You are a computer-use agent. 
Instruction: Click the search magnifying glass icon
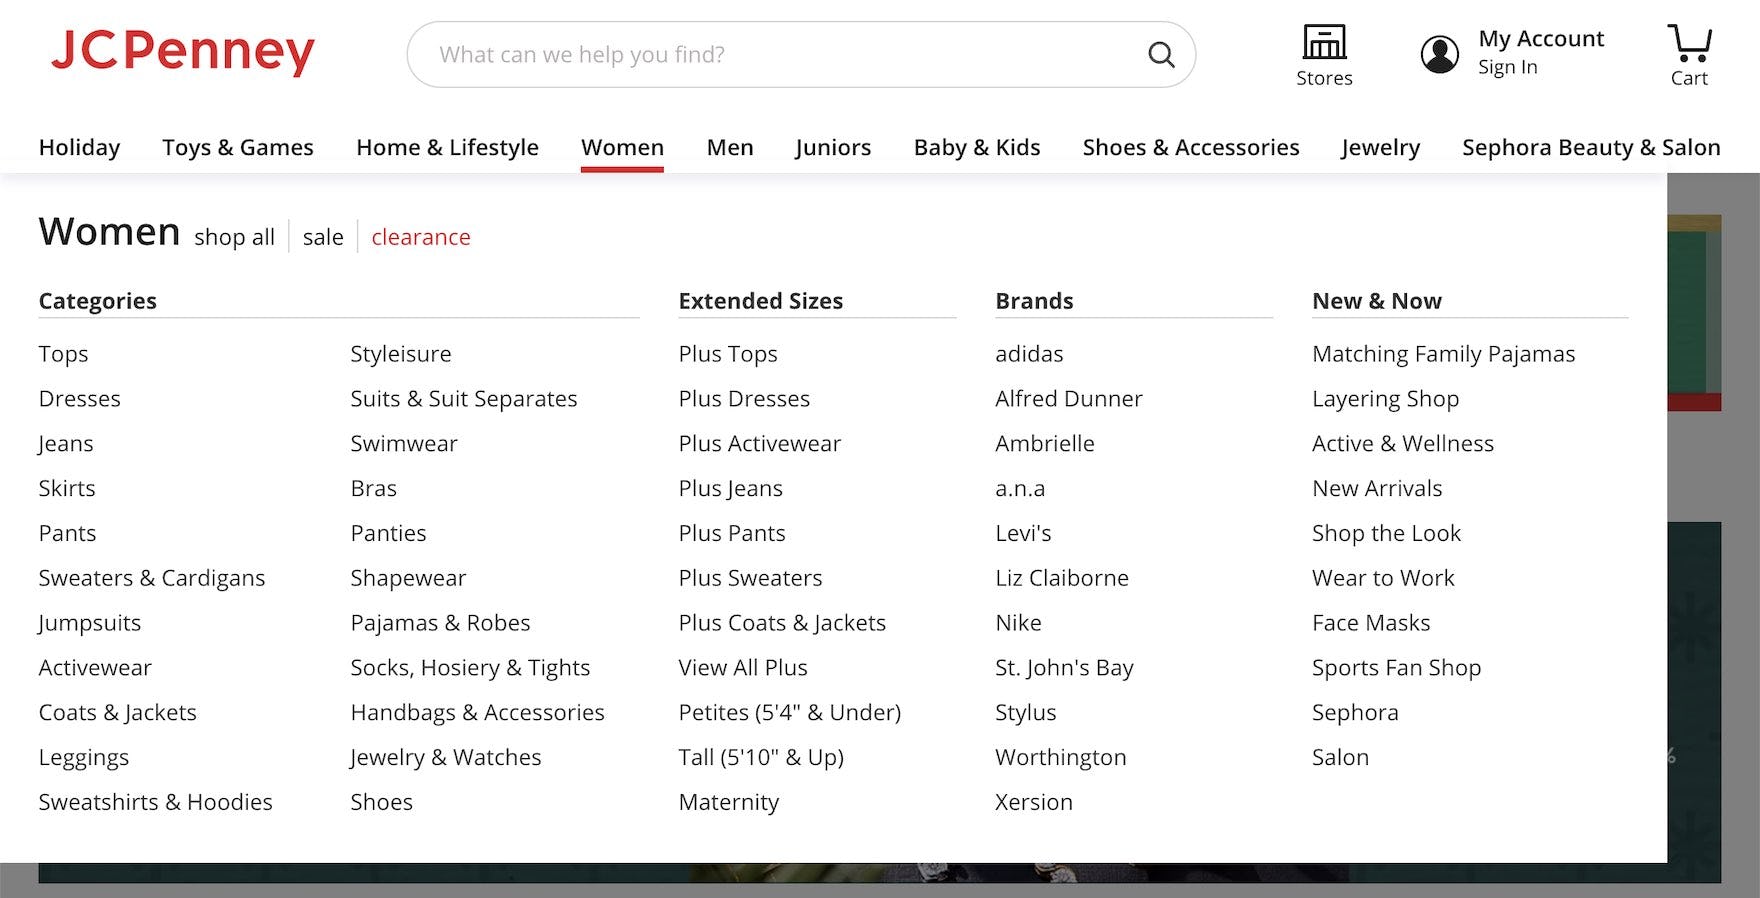pyautogui.click(x=1160, y=54)
